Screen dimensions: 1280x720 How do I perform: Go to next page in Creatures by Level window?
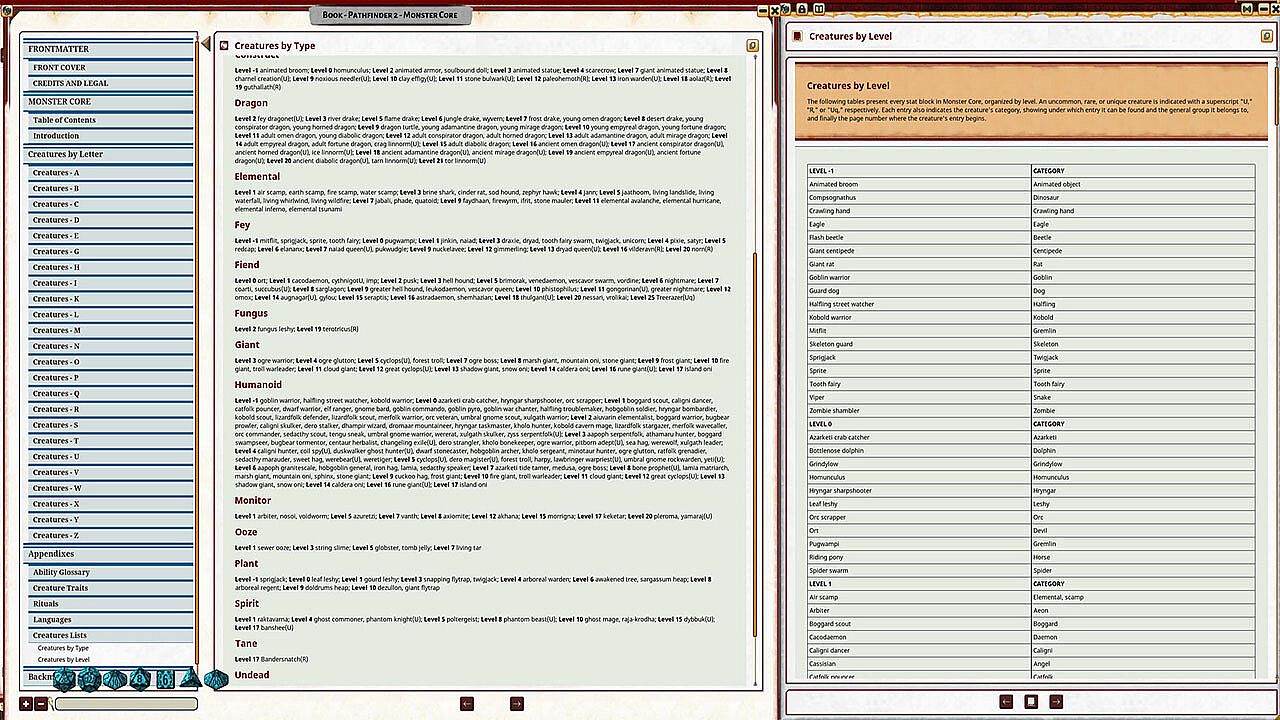click(x=1056, y=702)
